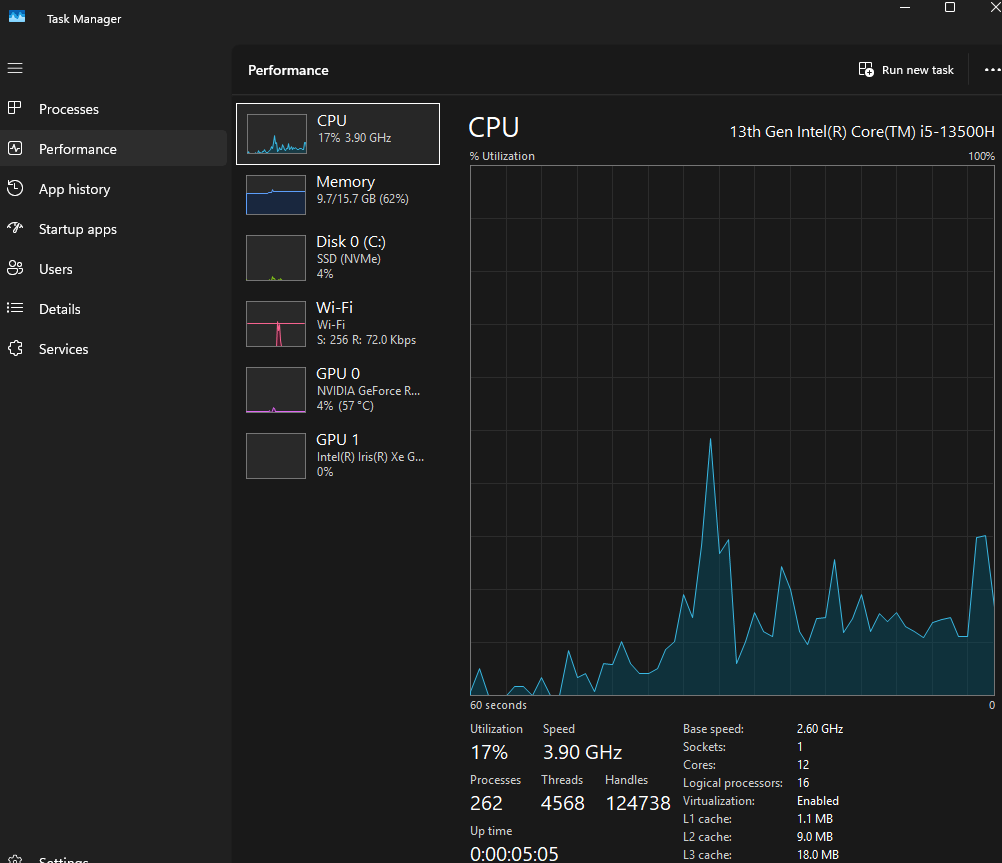Image resolution: width=1002 pixels, height=863 pixels.
Task: Click NVIDIA GeForce GPU 0 name
Action: click(369, 391)
